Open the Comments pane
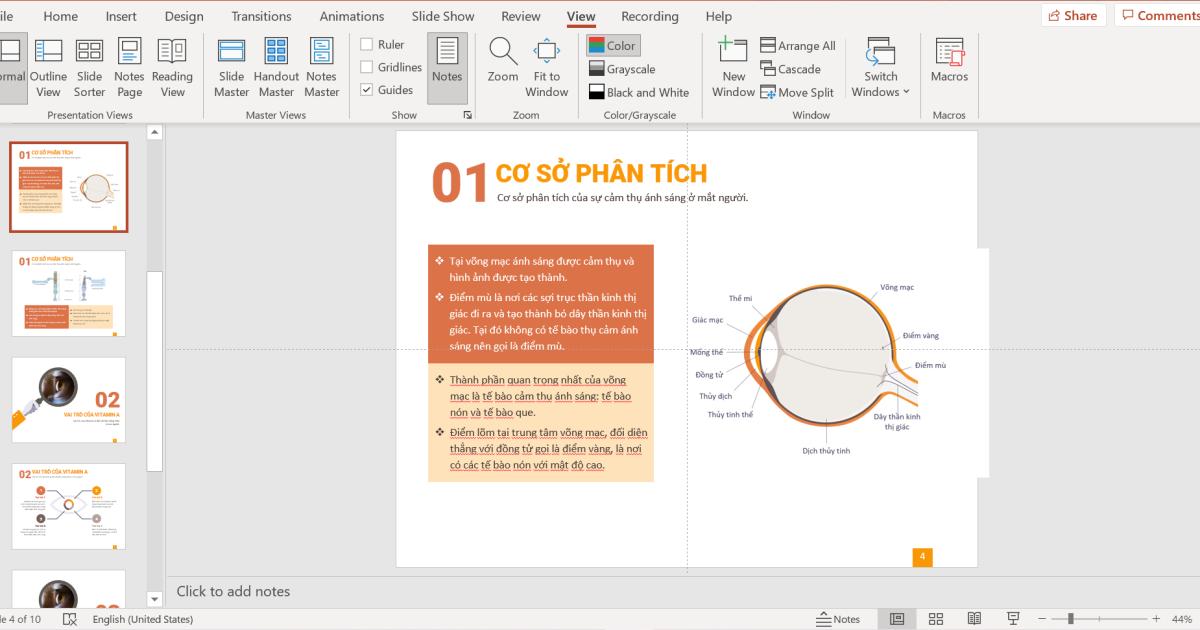Screen dimensions: 1200x630 coord(1158,15)
